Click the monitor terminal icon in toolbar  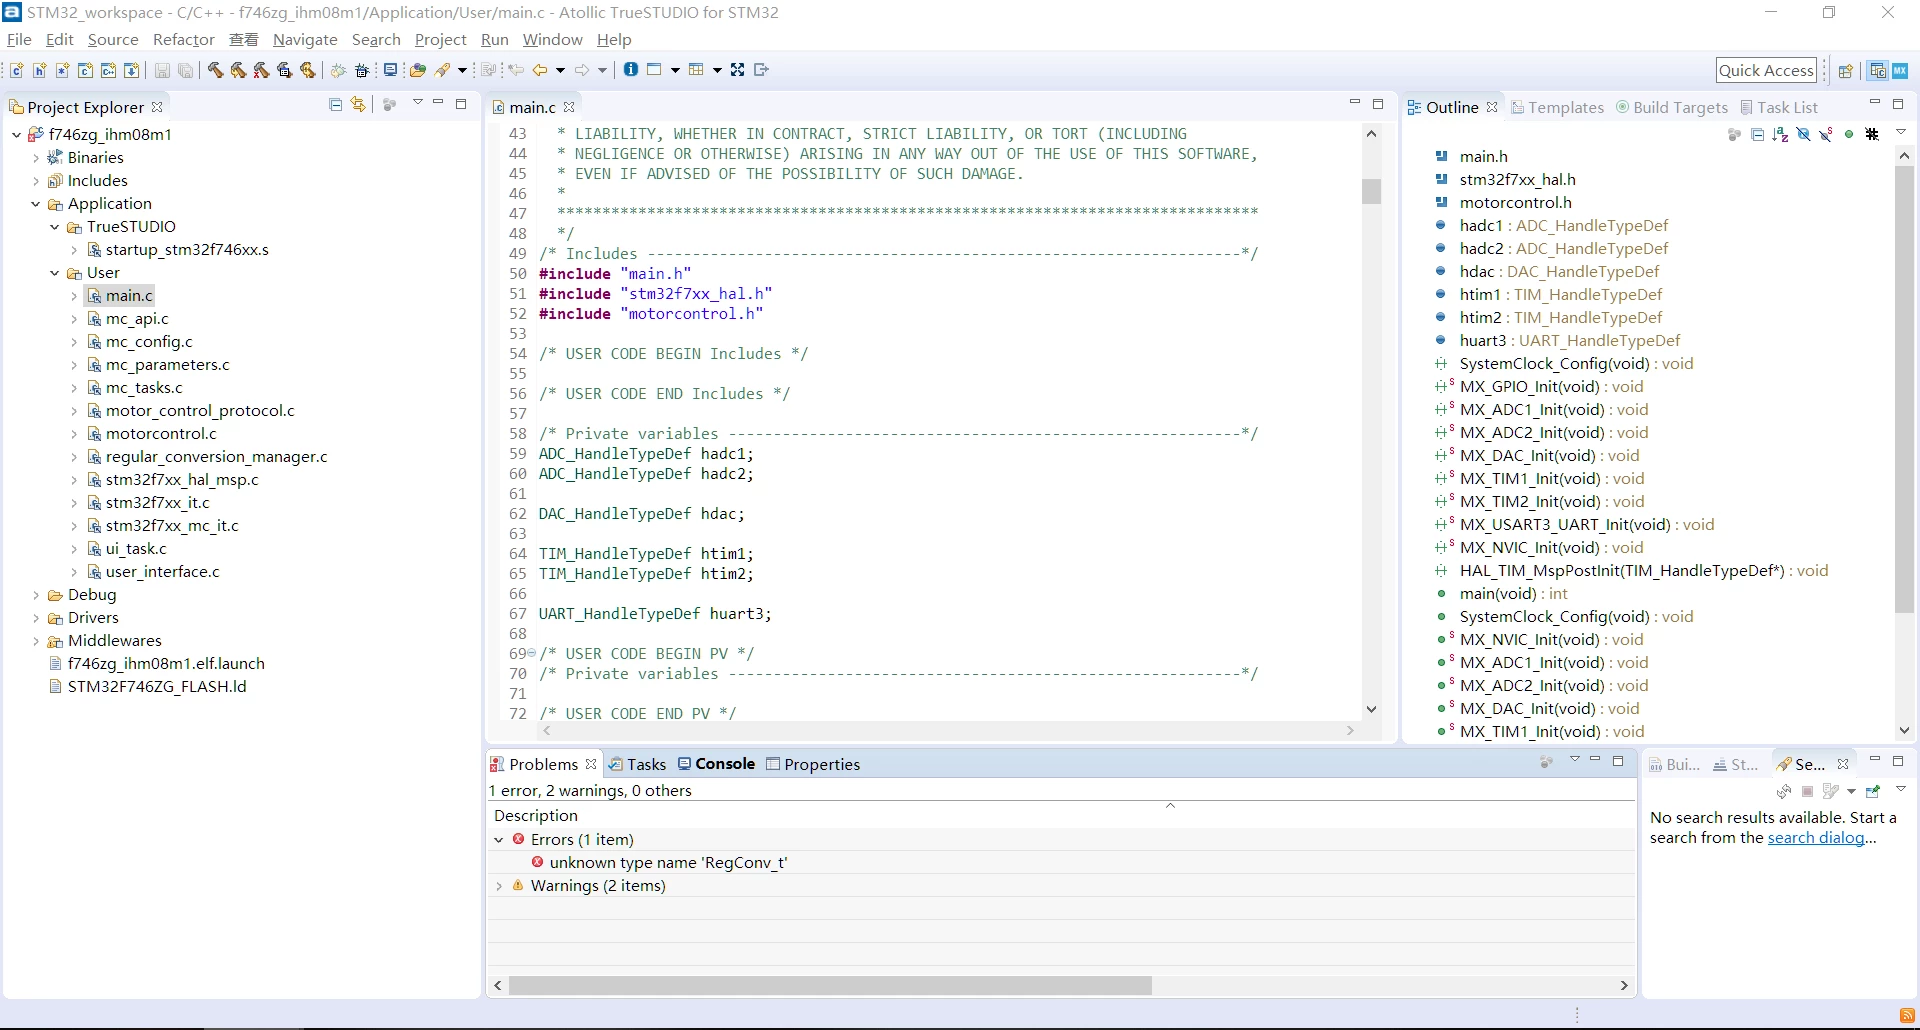tap(390, 70)
